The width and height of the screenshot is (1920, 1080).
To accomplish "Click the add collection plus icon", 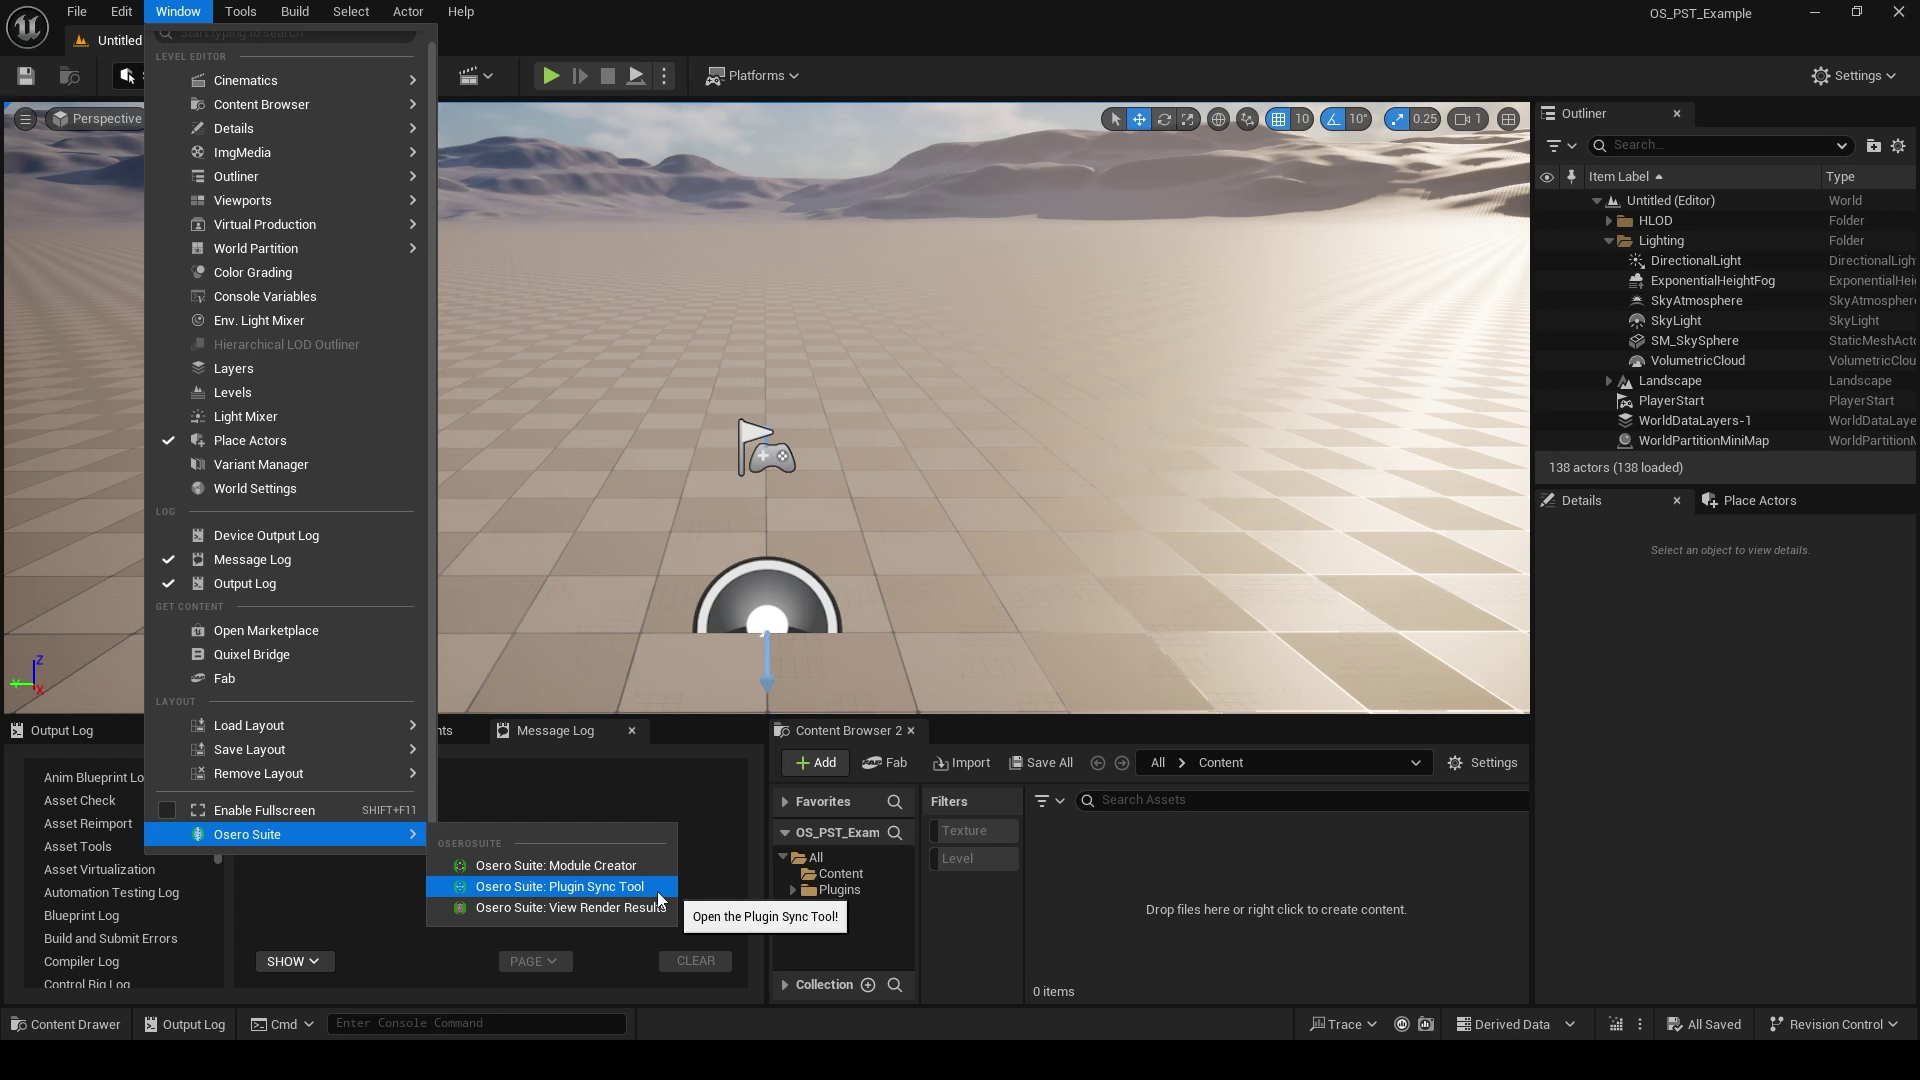I will point(868,985).
